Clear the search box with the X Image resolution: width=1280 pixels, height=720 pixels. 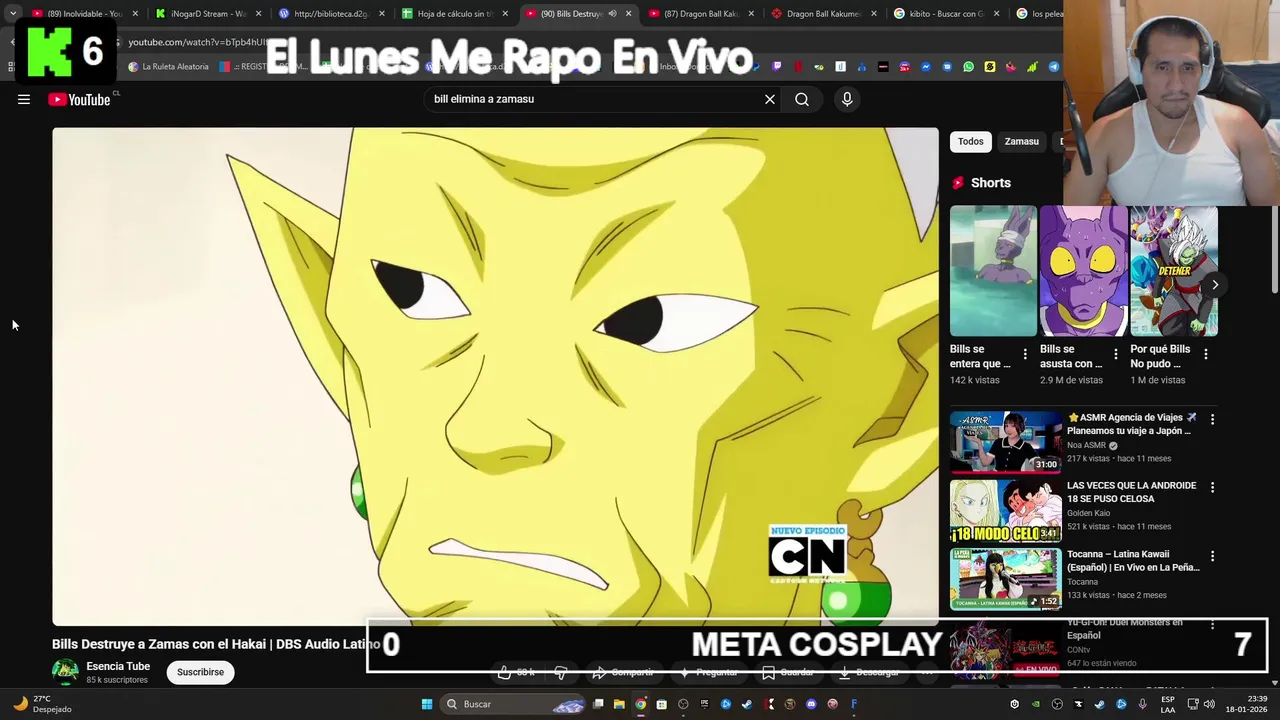(x=770, y=99)
